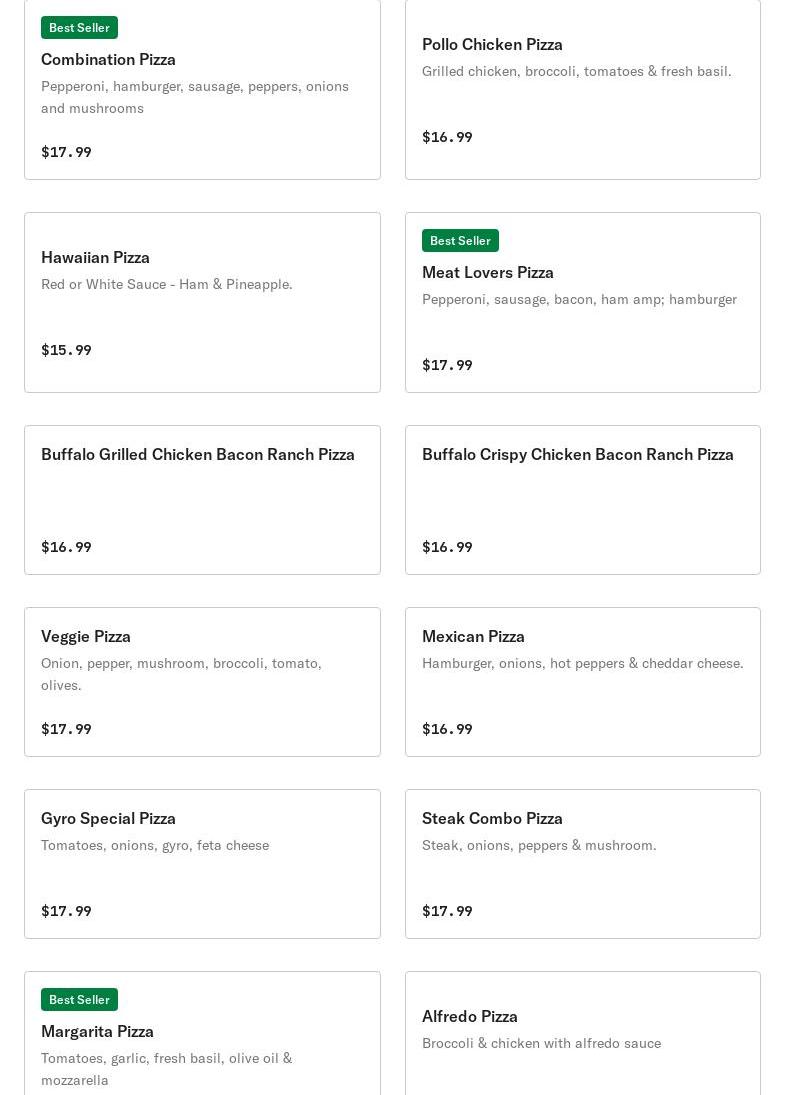Viewport: 785px width, 1095px height.
Task: Open the Combination Pizza menu item
Action: [203, 89]
